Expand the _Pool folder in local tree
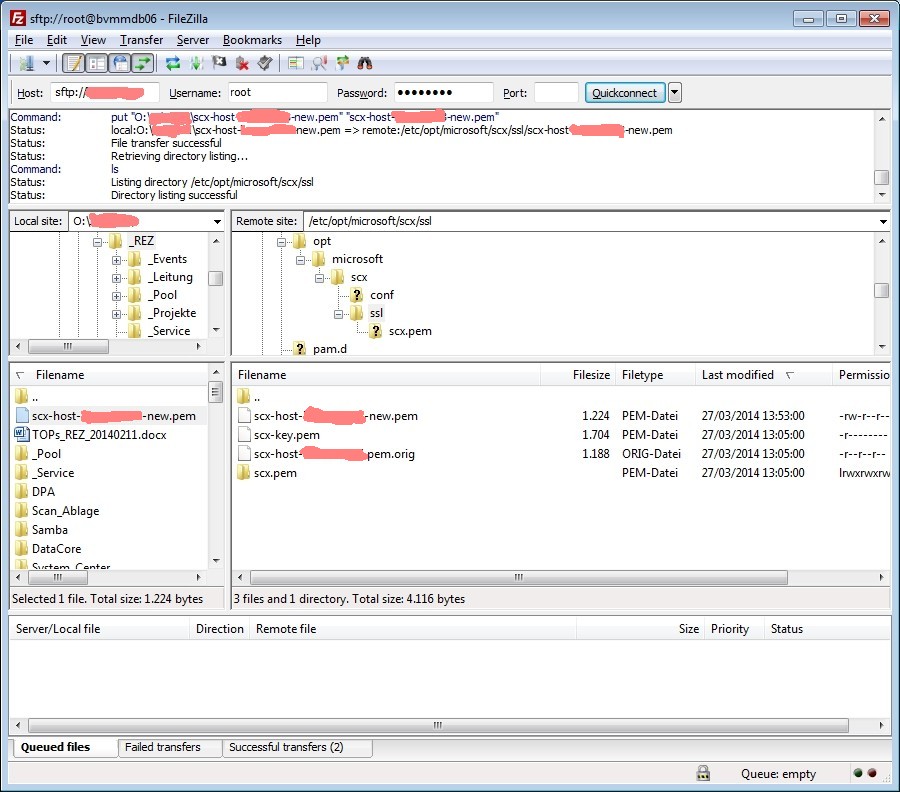Image resolution: width=900 pixels, height=792 pixels. [x=117, y=296]
